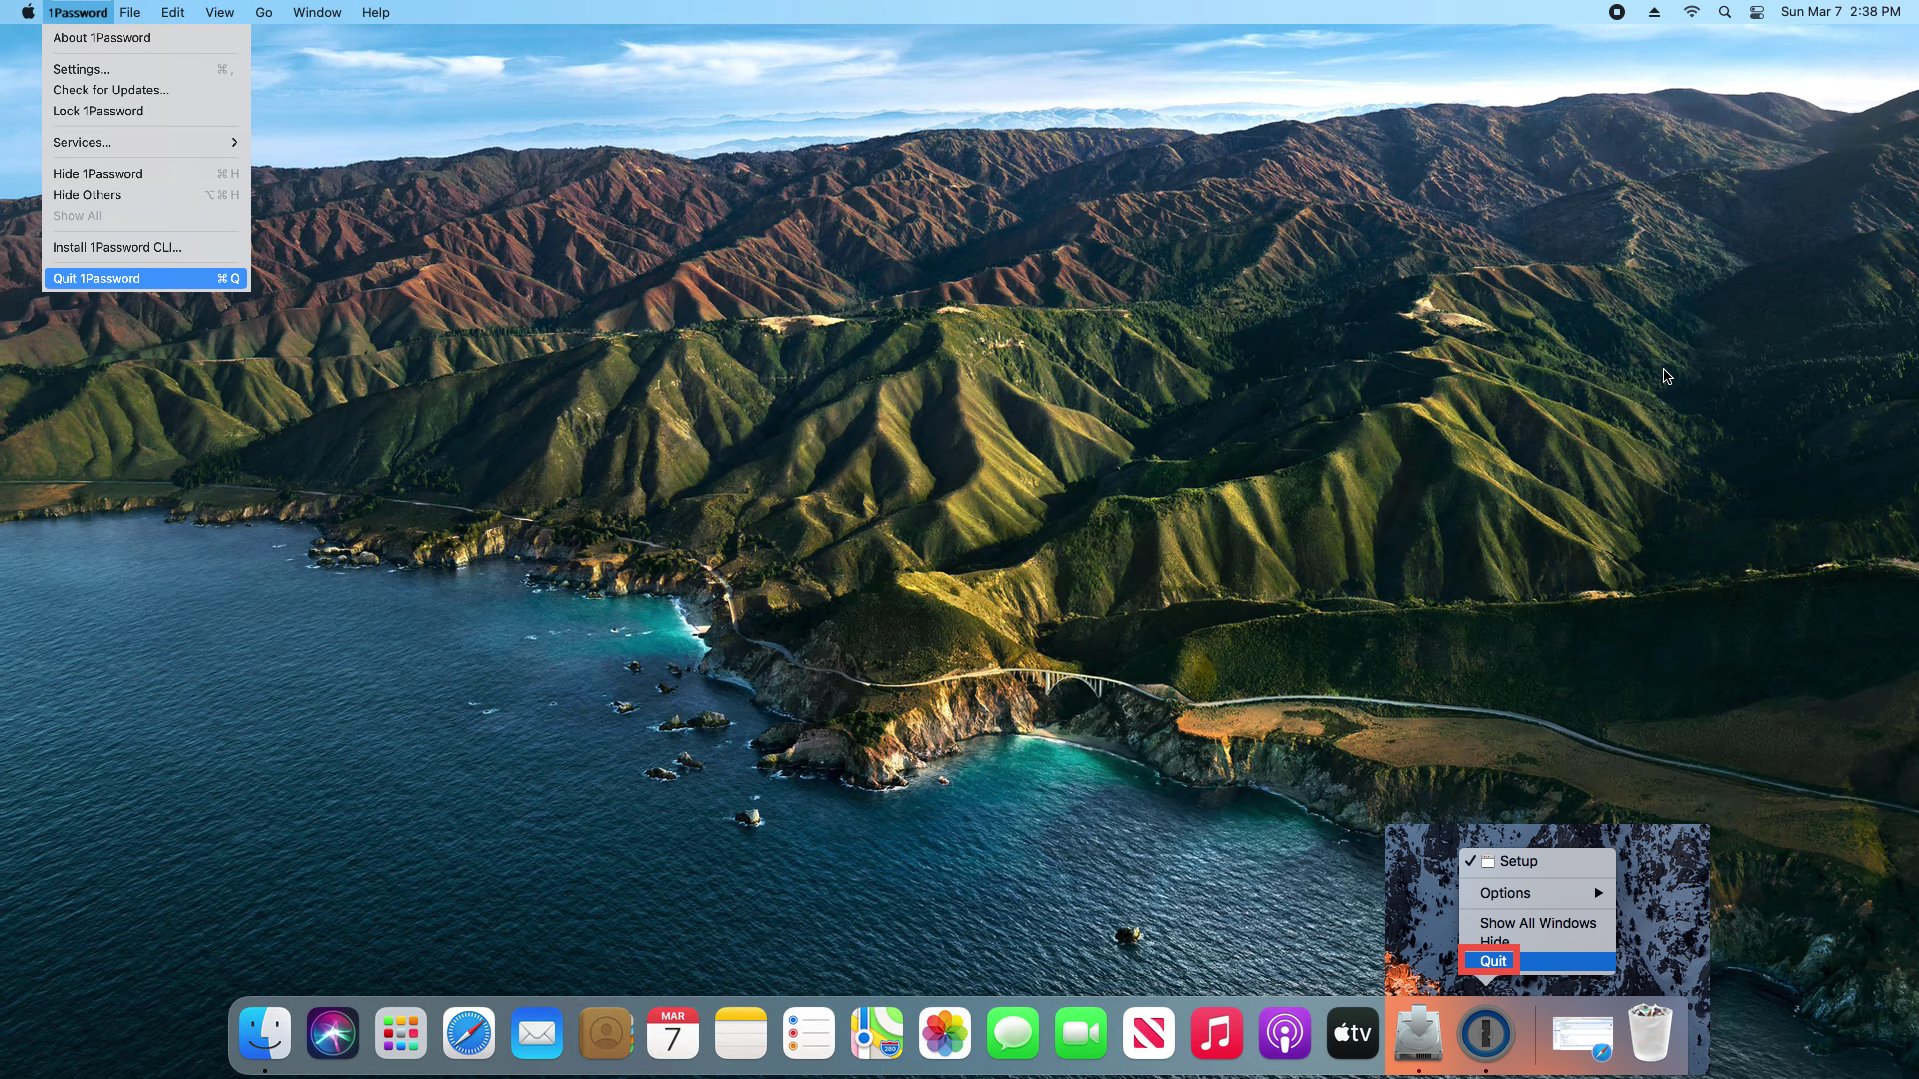This screenshot has width=1919, height=1079.
Task: Click the date and time in menu bar
Action: point(1840,12)
